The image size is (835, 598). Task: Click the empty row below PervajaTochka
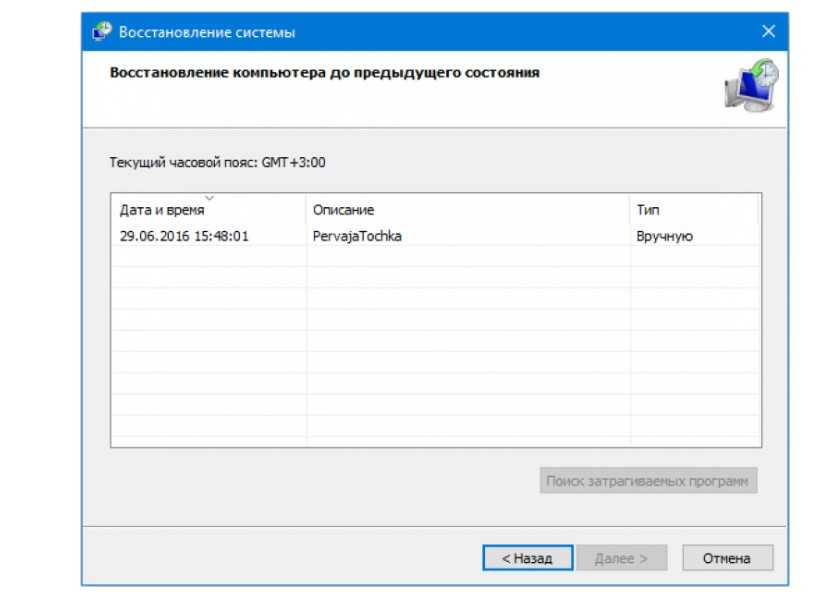tap(435, 258)
